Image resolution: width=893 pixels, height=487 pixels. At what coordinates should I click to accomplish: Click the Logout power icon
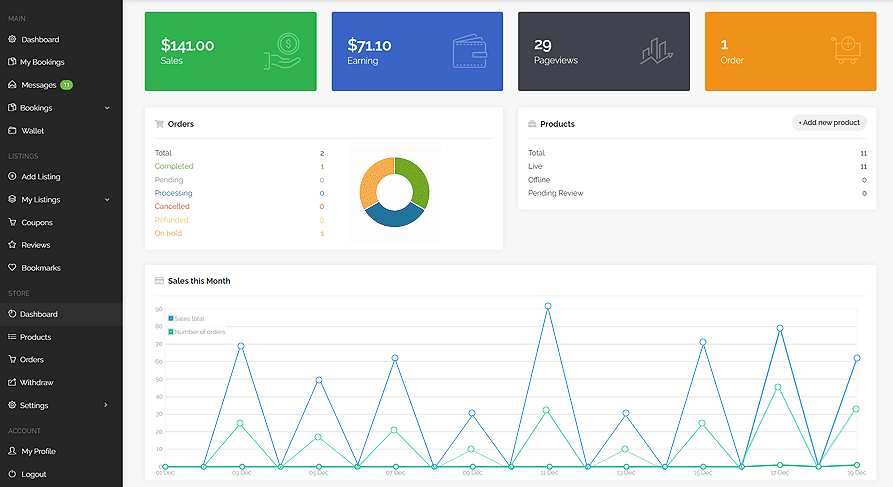pyautogui.click(x=12, y=474)
